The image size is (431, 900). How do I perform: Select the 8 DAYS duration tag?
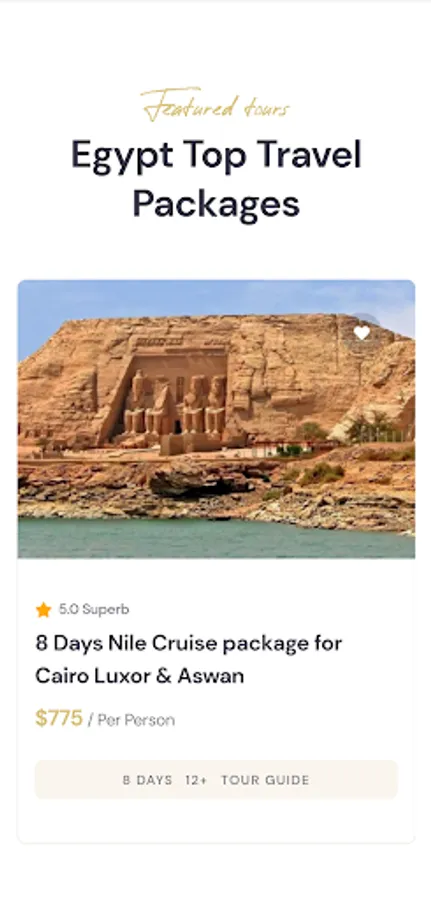[147, 780]
